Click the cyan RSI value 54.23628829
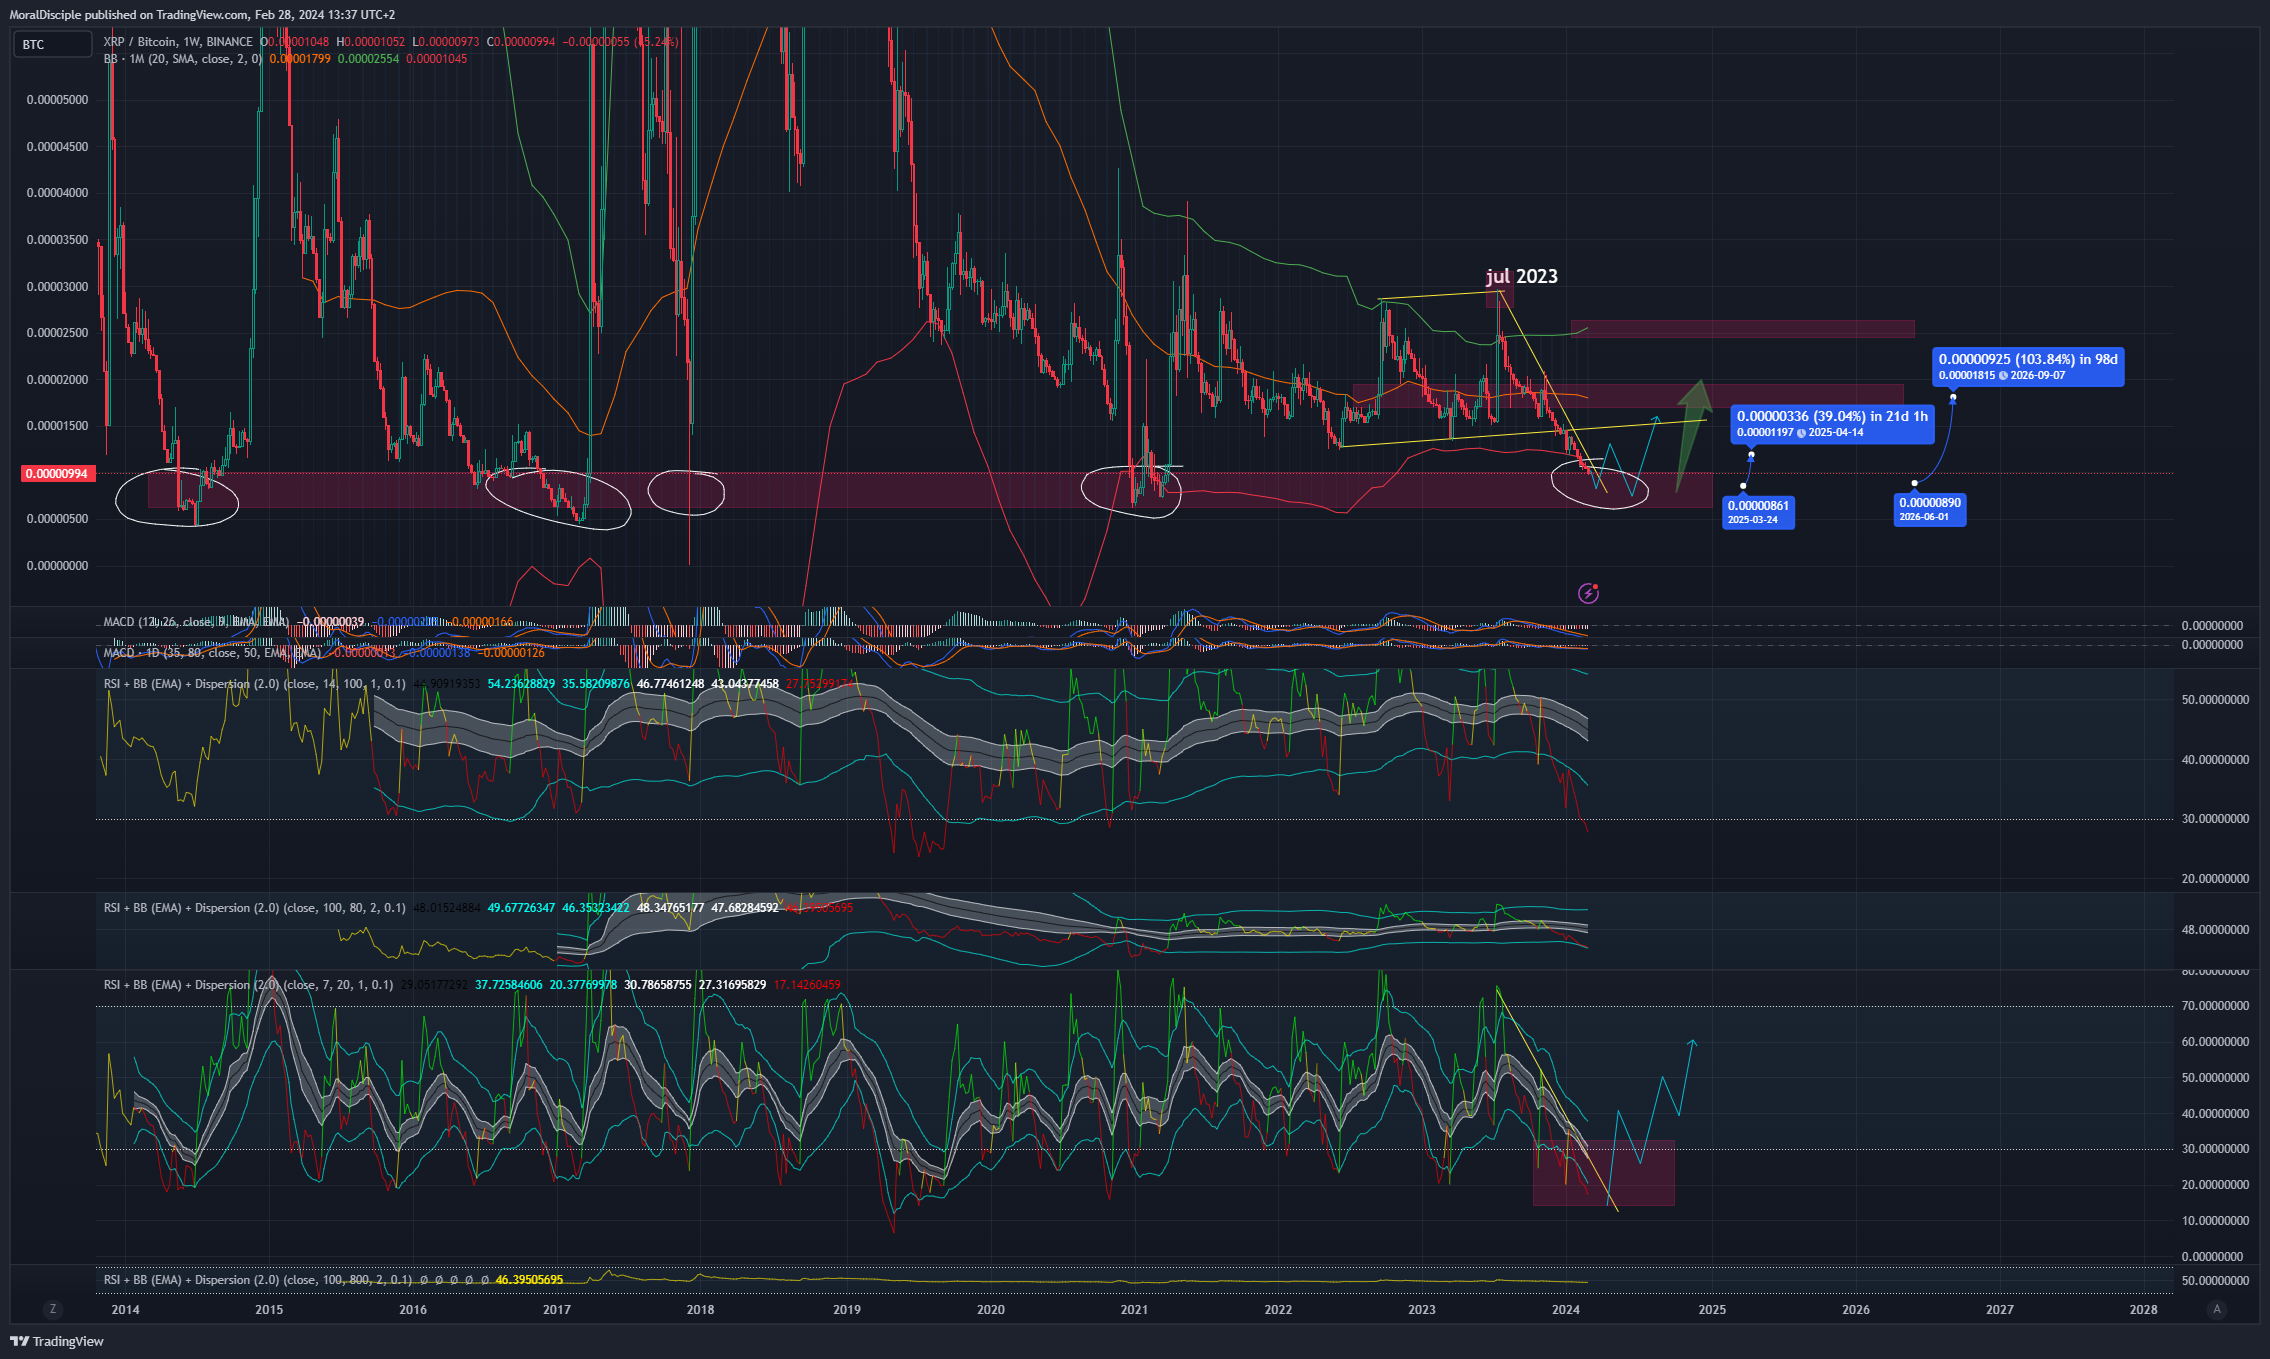The height and width of the screenshot is (1359, 2270). (521, 684)
